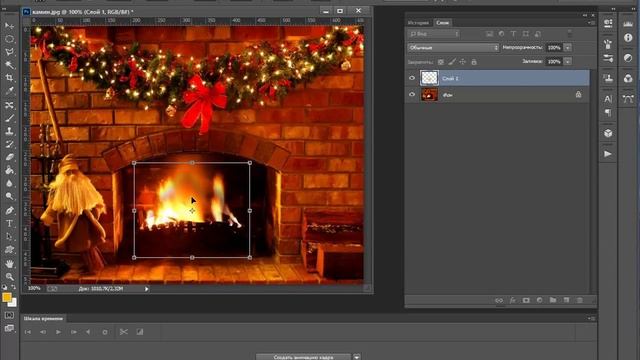Image resolution: width=640 pixels, height=360 pixels.
Task: Open the Clone Source panel icon
Action: [608, 78]
